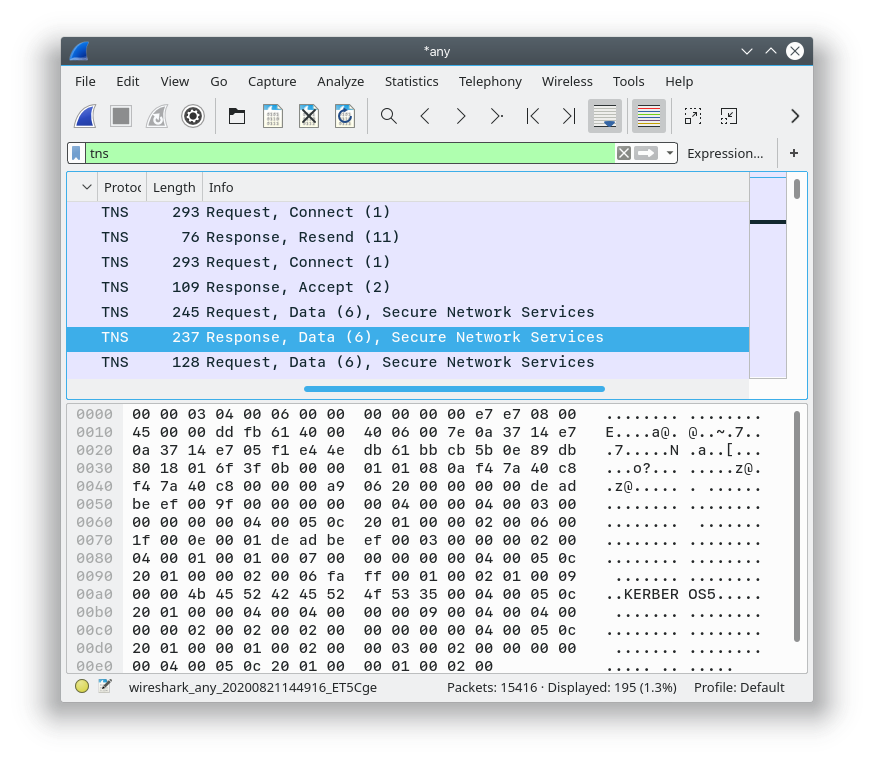Viewport: 874px width, 763px height.
Task: Open the Statistics menu
Action: (x=411, y=81)
